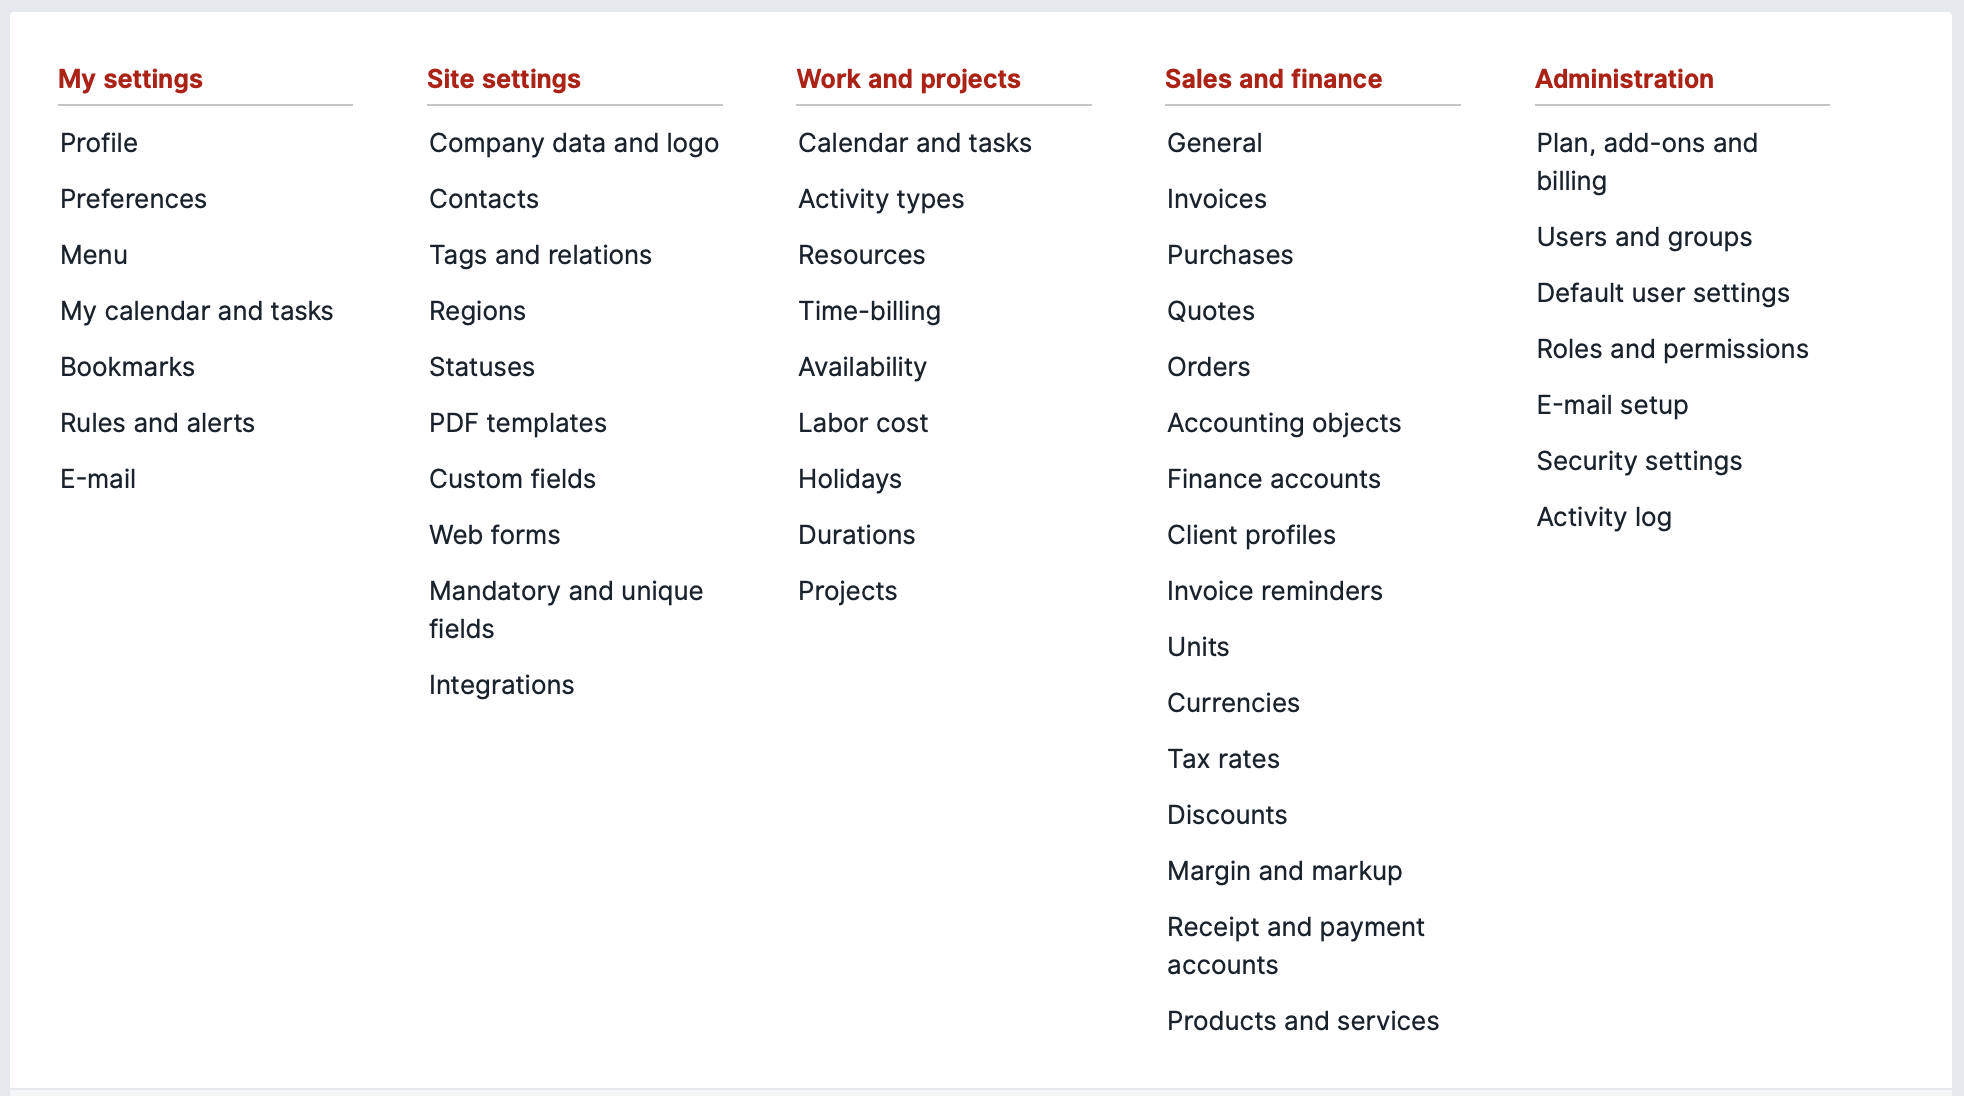This screenshot has height=1096, width=1964.
Task: Click Receipt and payment accounts
Action: click(x=1296, y=946)
